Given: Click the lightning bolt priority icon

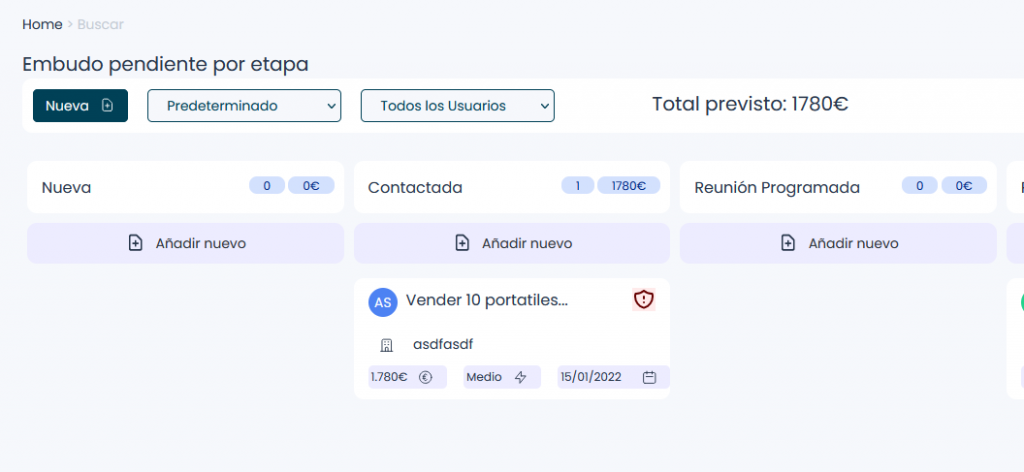Looking at the screenshot, I should [x=520, y=377].
